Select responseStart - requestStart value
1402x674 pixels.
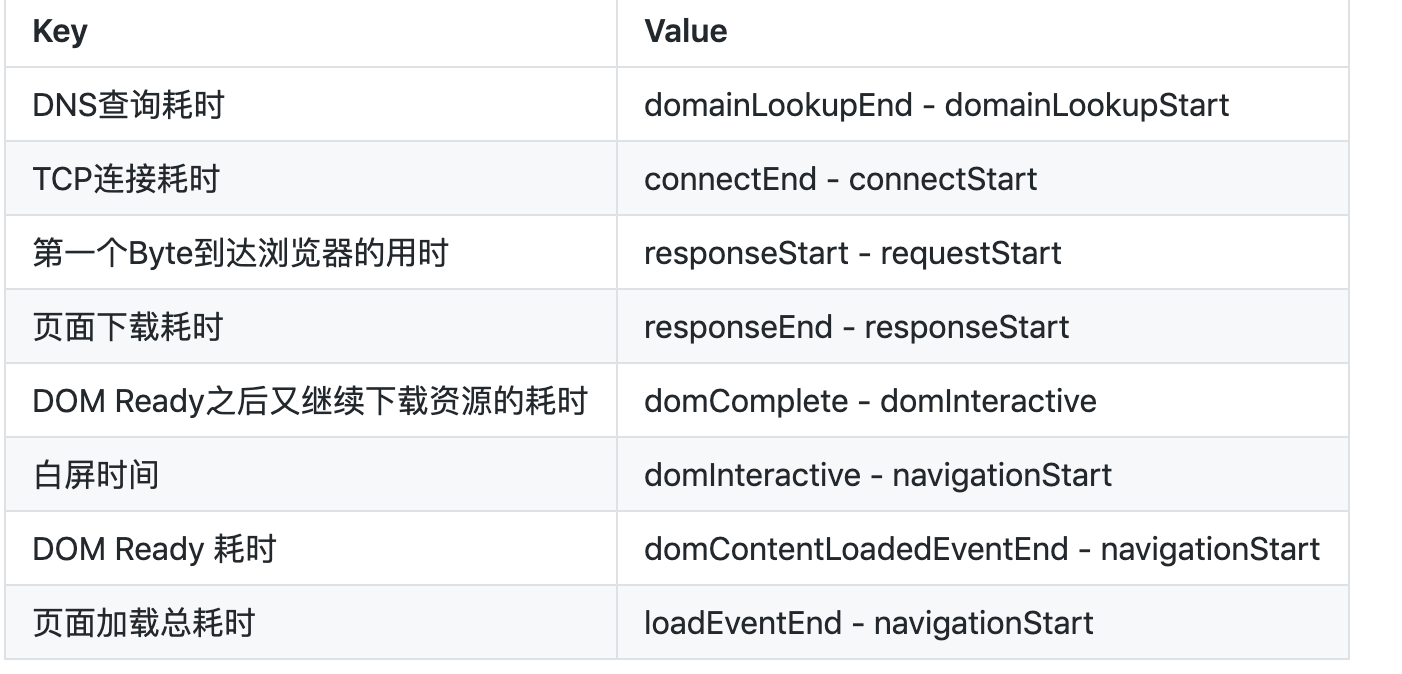[x=982, y=252]
